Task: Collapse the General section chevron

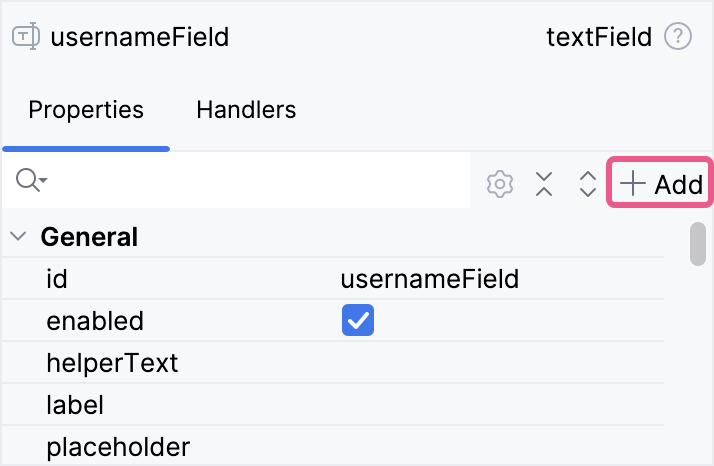Action: click(x=18, y=237)
